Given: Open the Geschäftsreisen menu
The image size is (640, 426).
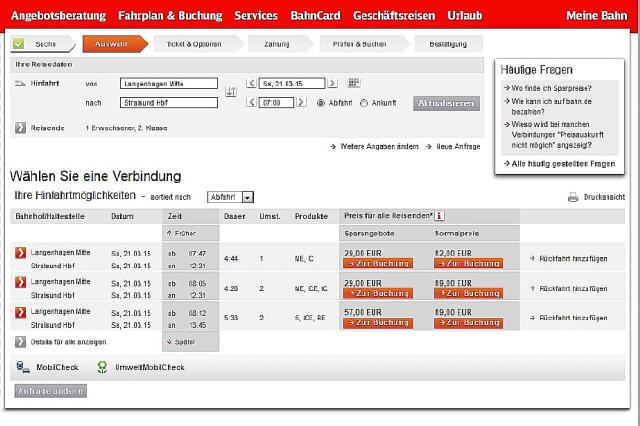Looking at the screenshot, I should (394, 16).
